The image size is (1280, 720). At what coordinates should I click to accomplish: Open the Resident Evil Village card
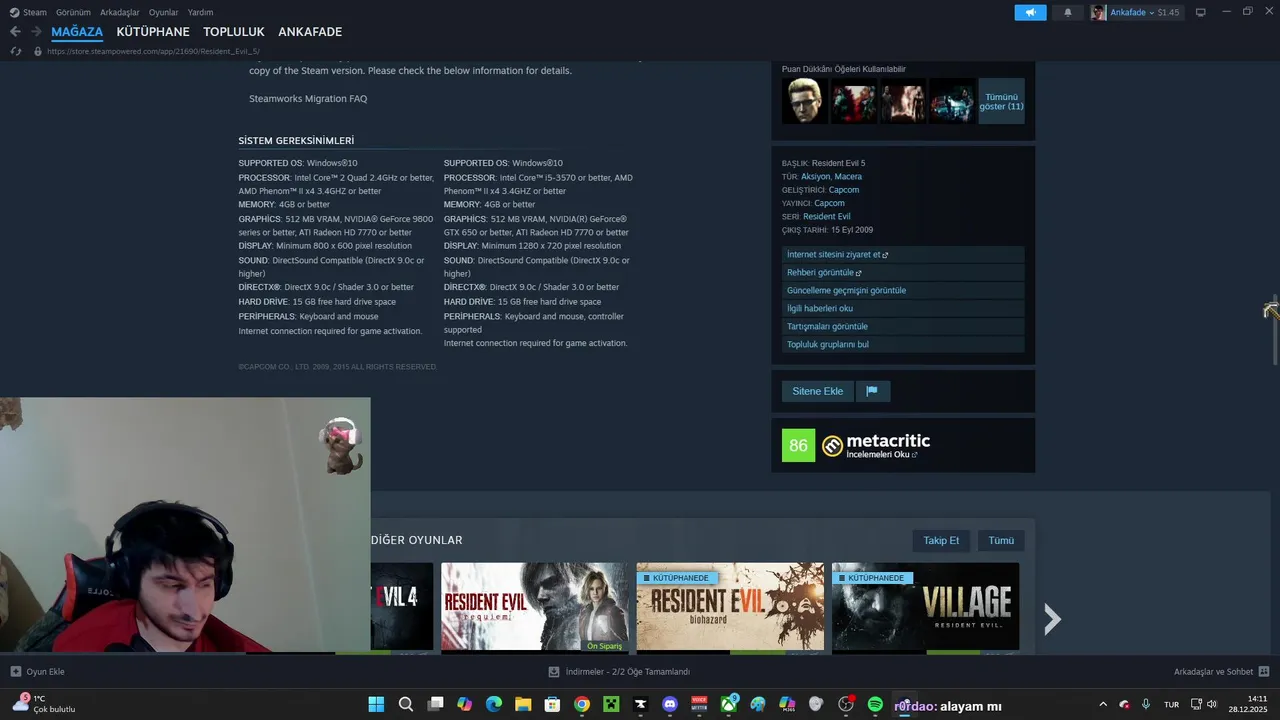point(925,607)
